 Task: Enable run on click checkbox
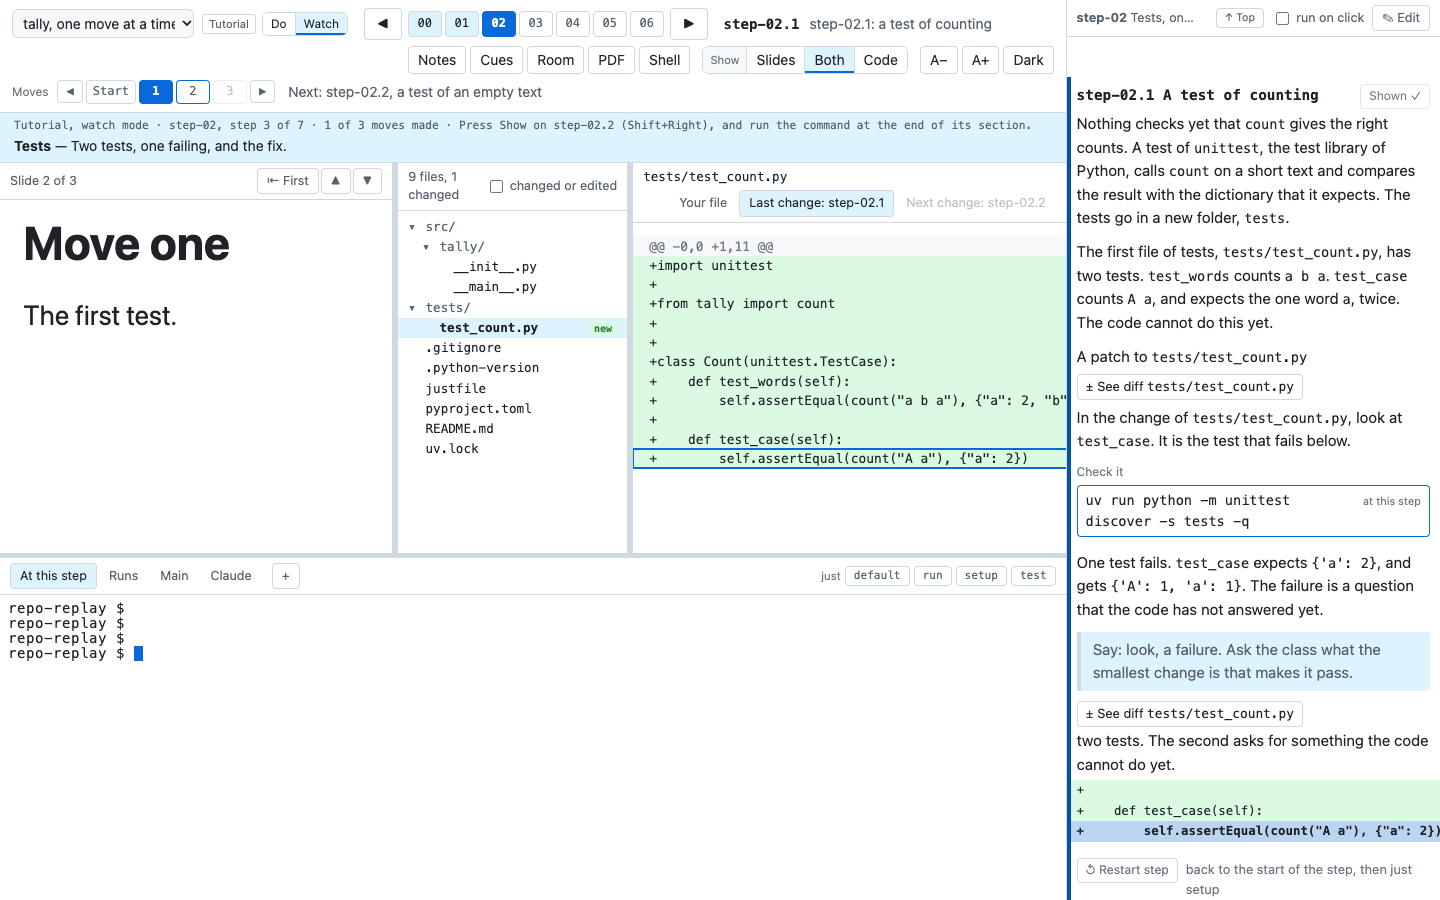1282,18
